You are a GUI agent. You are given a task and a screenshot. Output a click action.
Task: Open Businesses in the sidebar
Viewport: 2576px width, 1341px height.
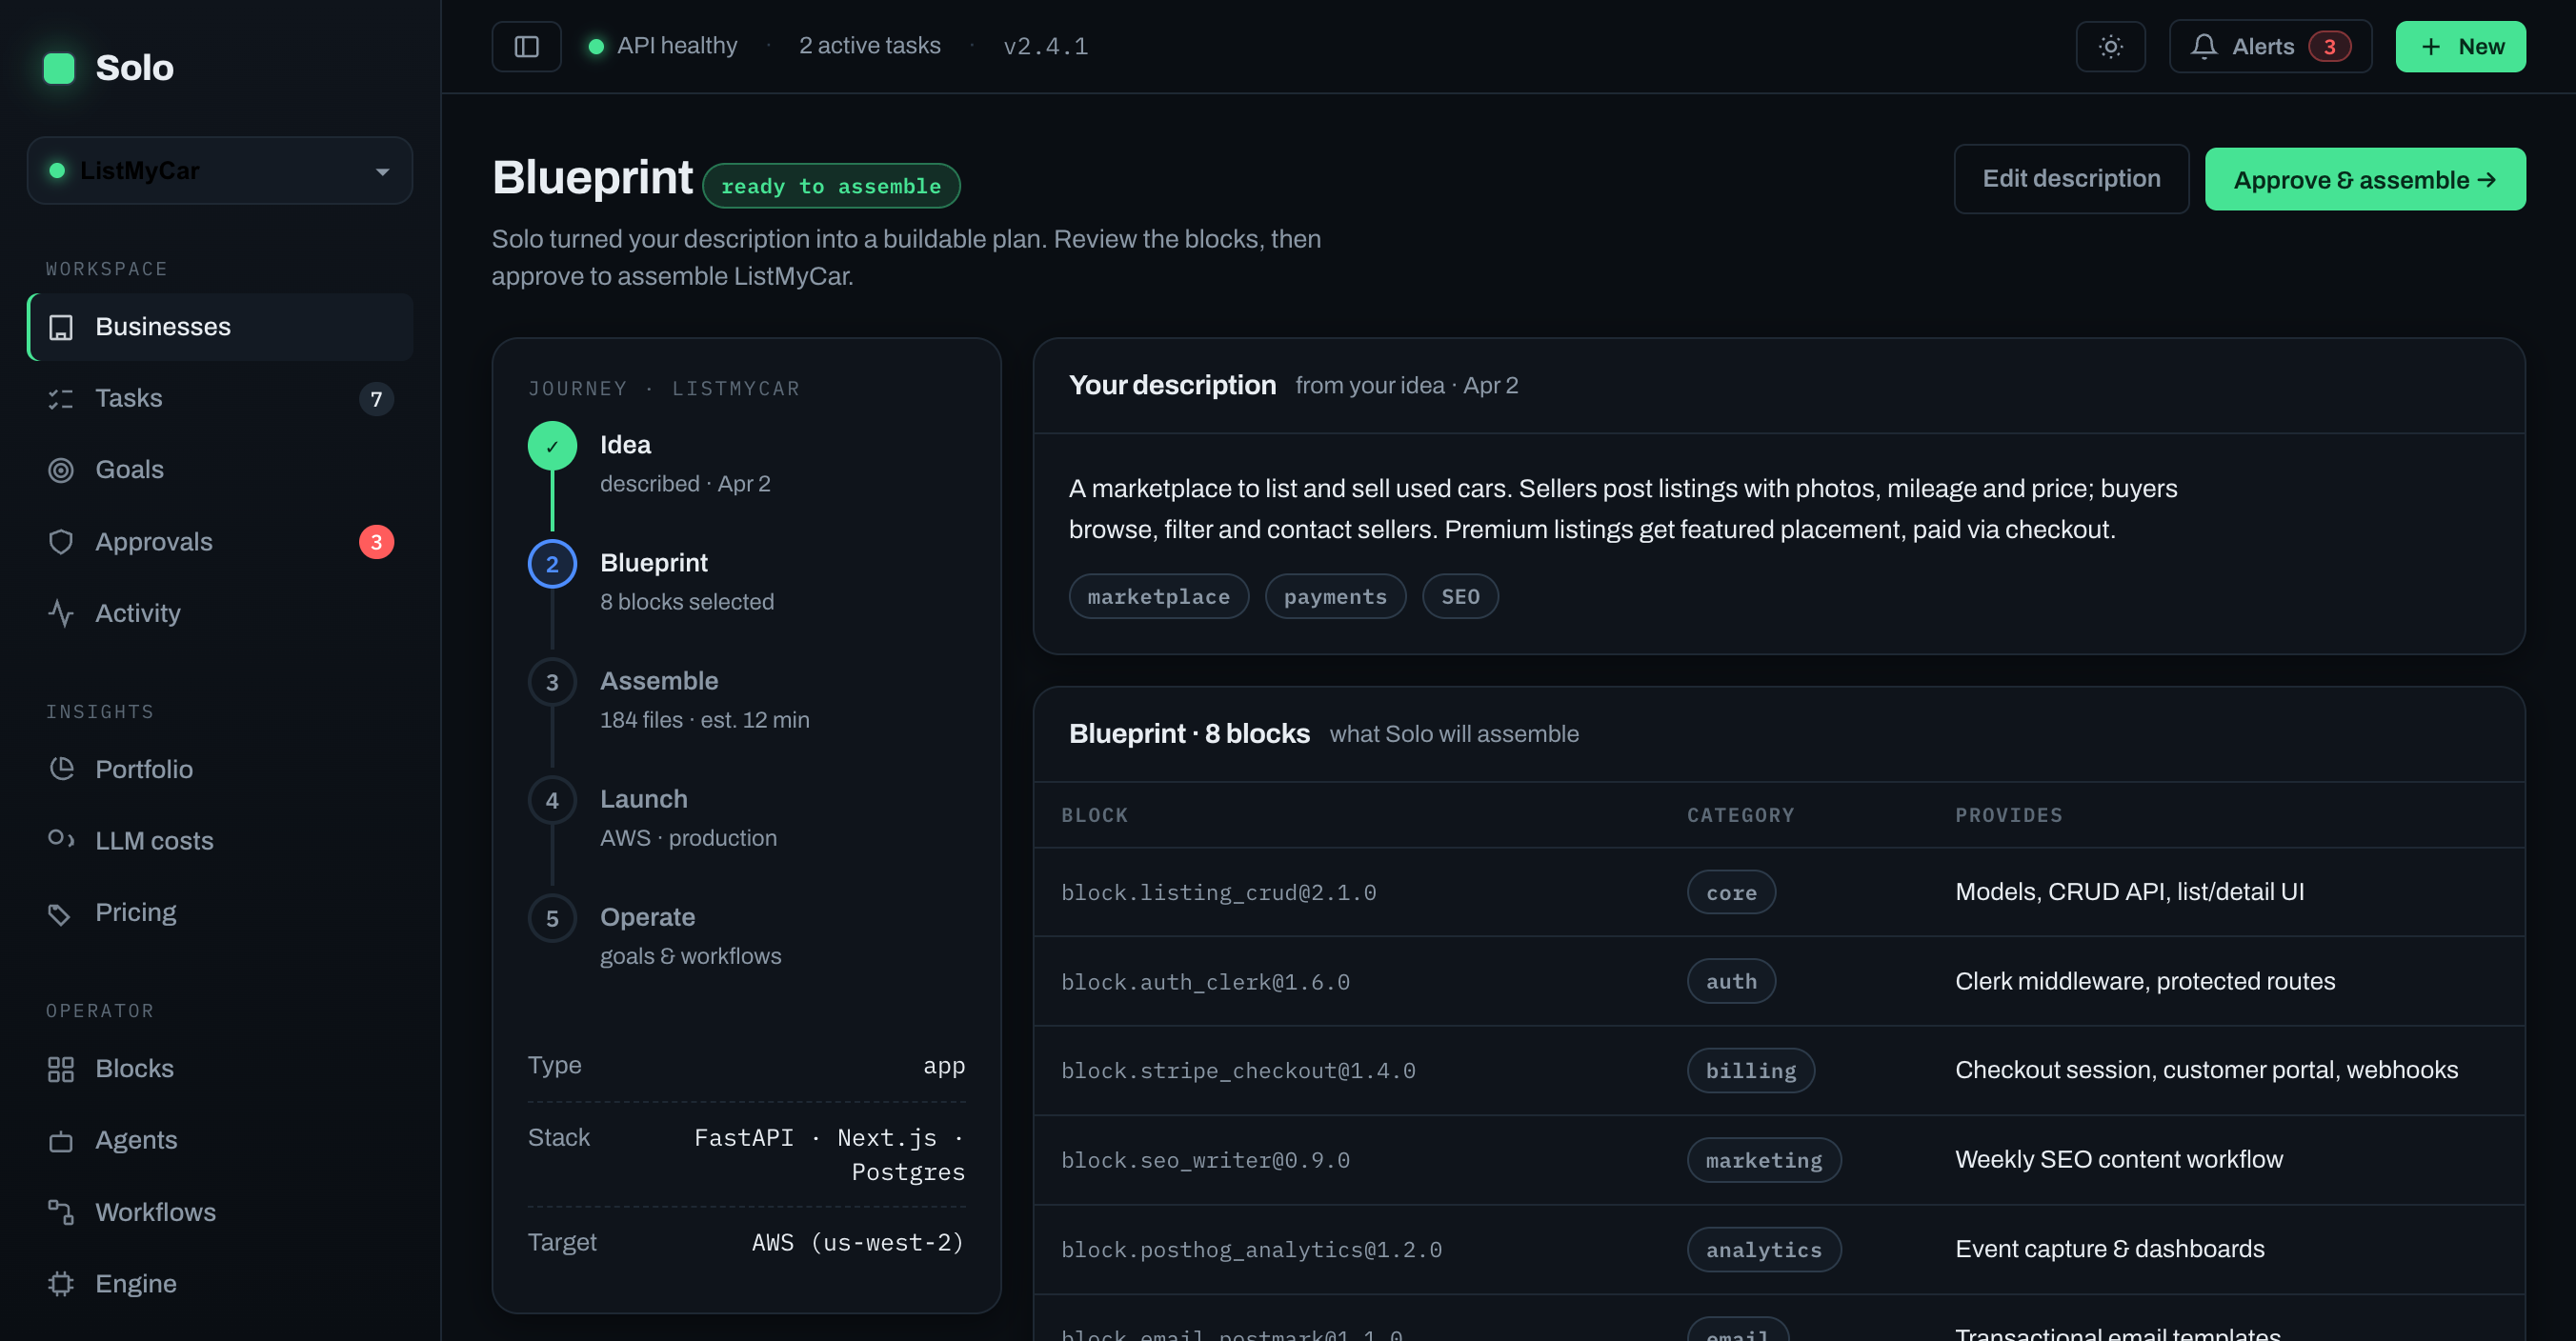click(x=220, y=327)
